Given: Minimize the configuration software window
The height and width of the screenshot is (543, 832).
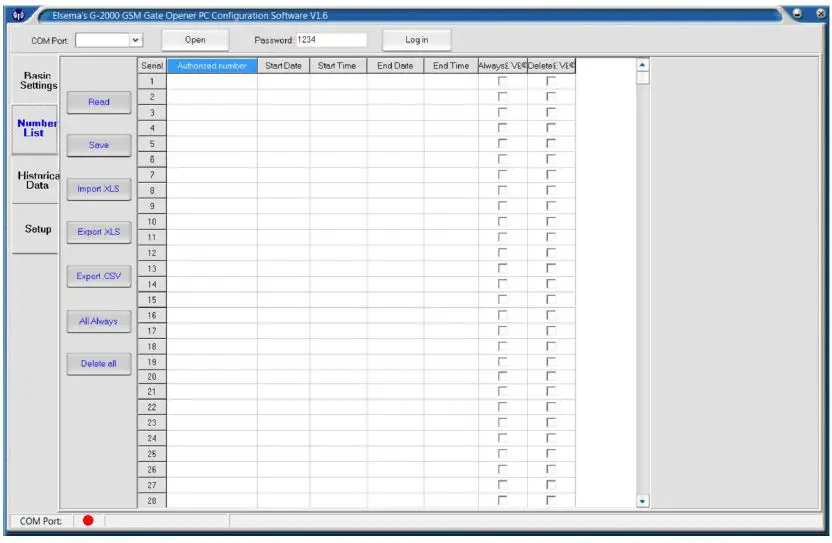Looking at the screenshot, I should click(x=798, y=14).
